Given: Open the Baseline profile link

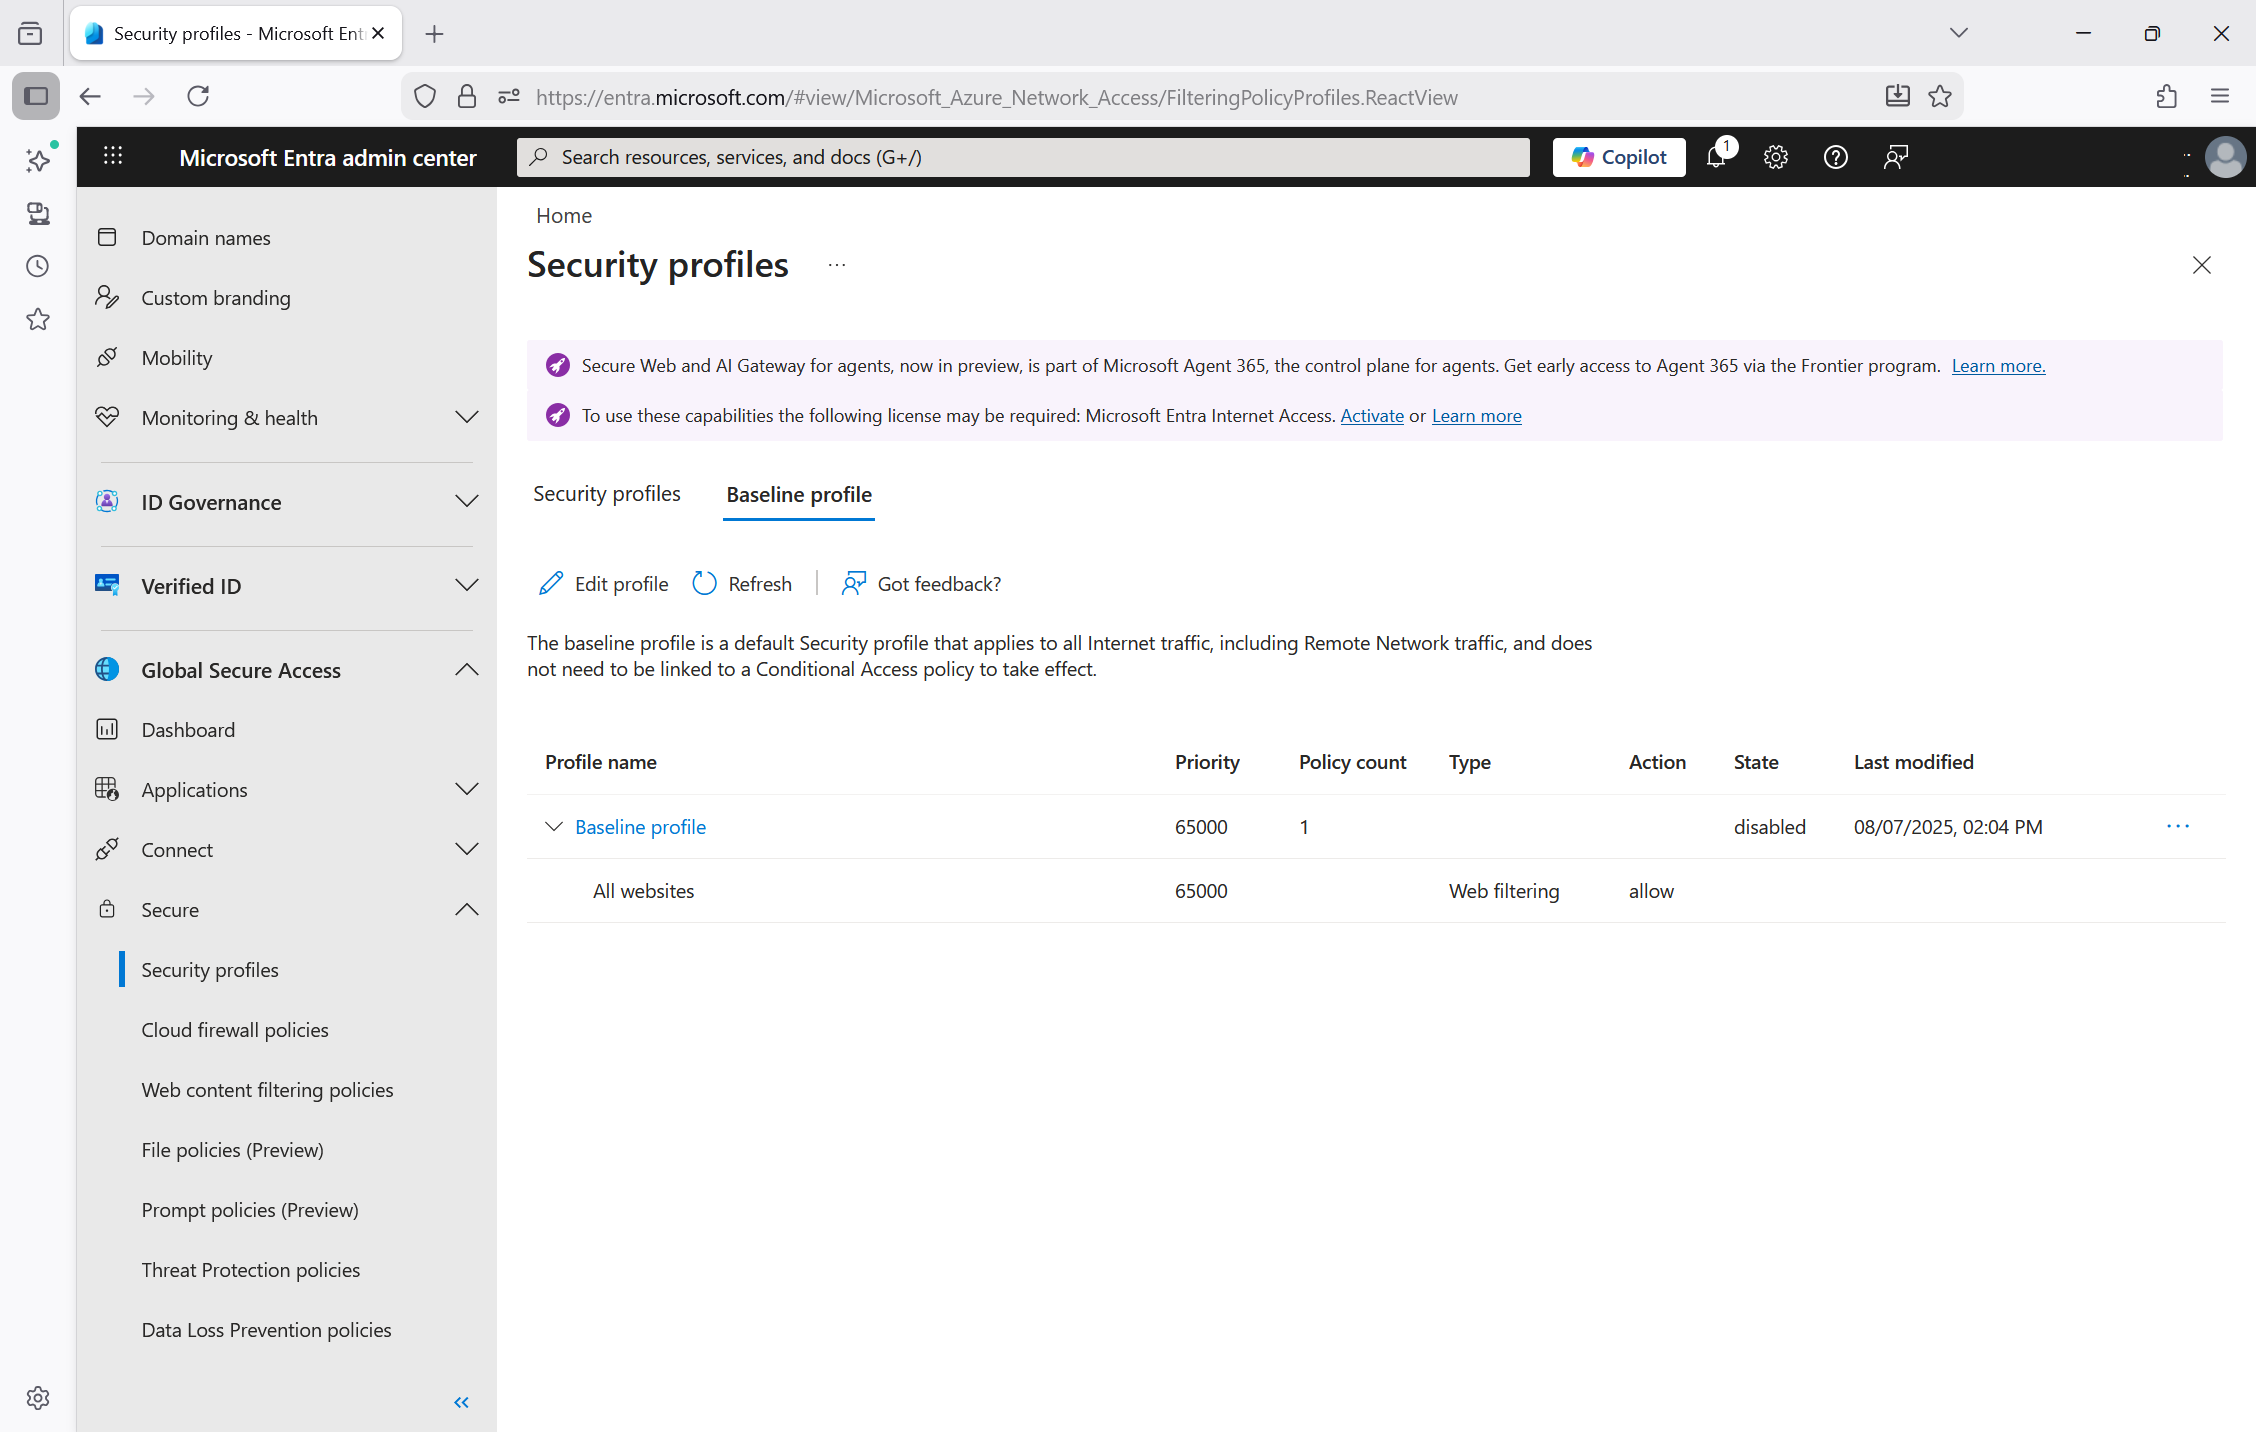Looking at the screenshot, I should tap(640, 827).
